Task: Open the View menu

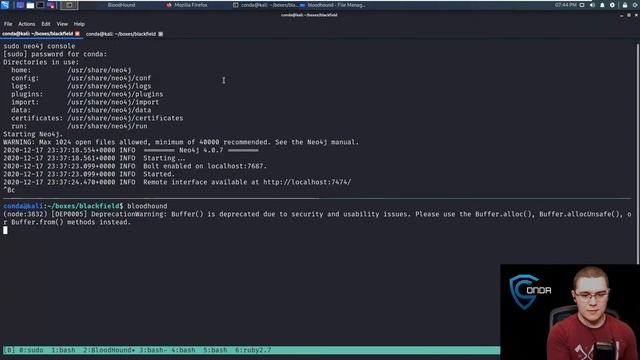Action: point(62,24)
